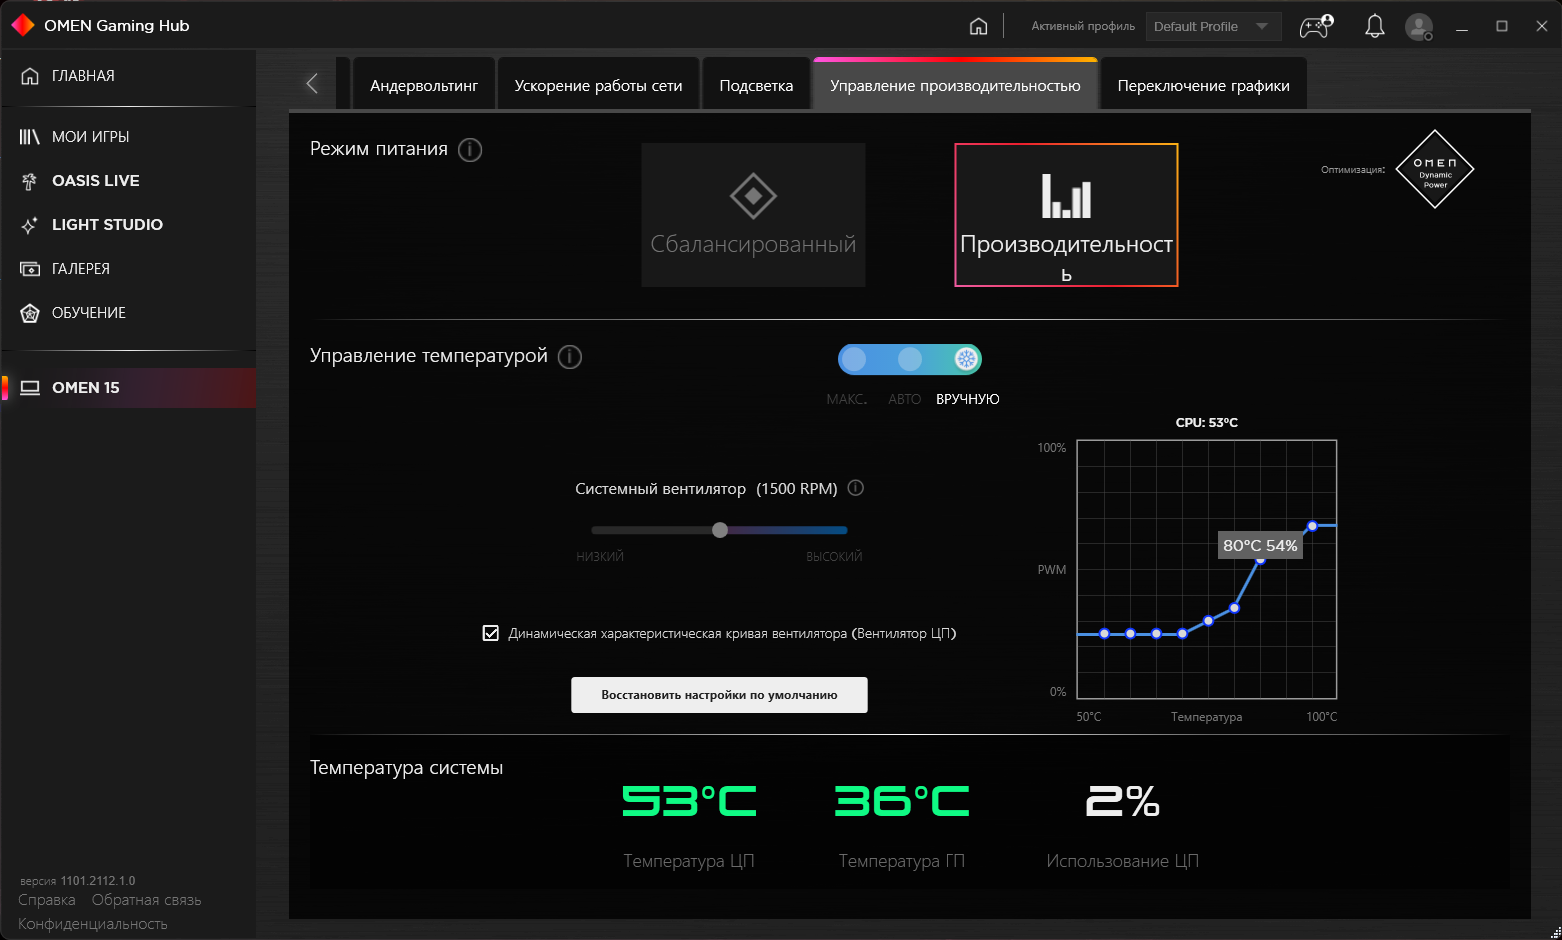Switch to Управление производительностью tab

click(x=955, y=85)
